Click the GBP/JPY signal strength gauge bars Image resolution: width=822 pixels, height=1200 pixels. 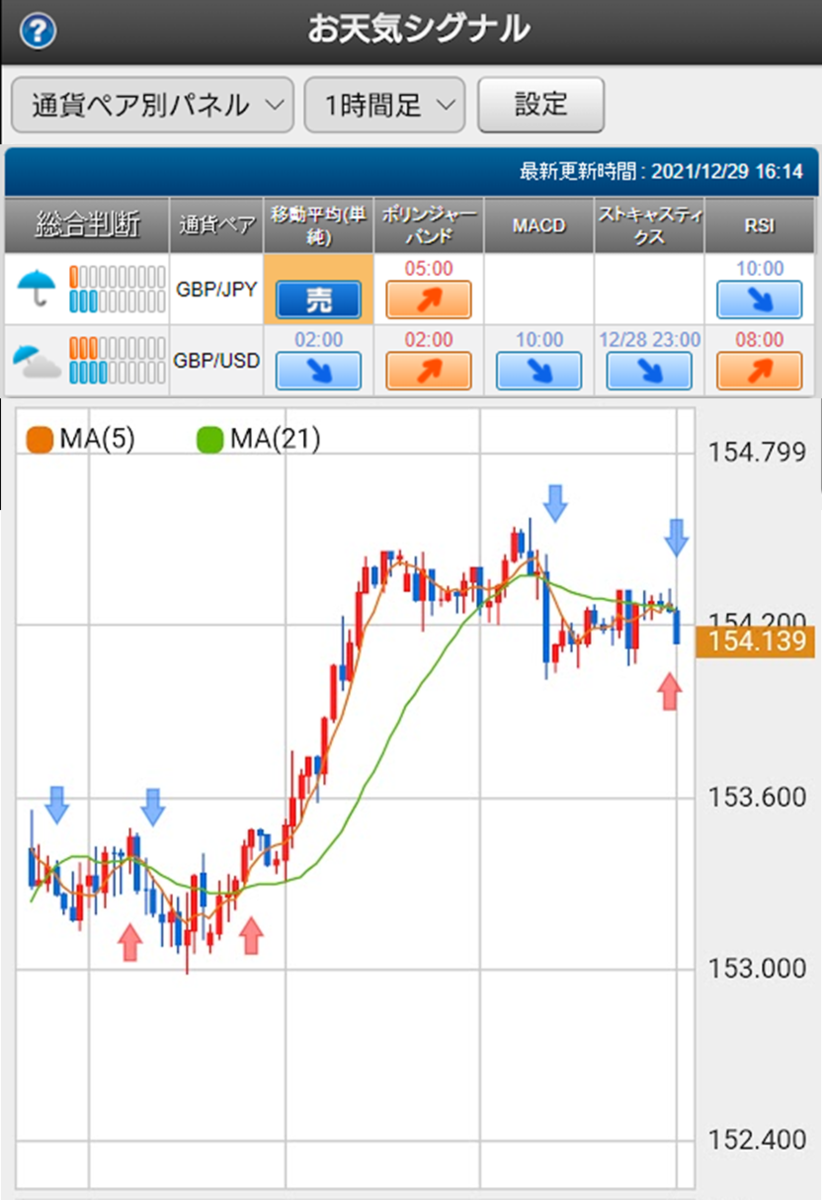[117, 288]
